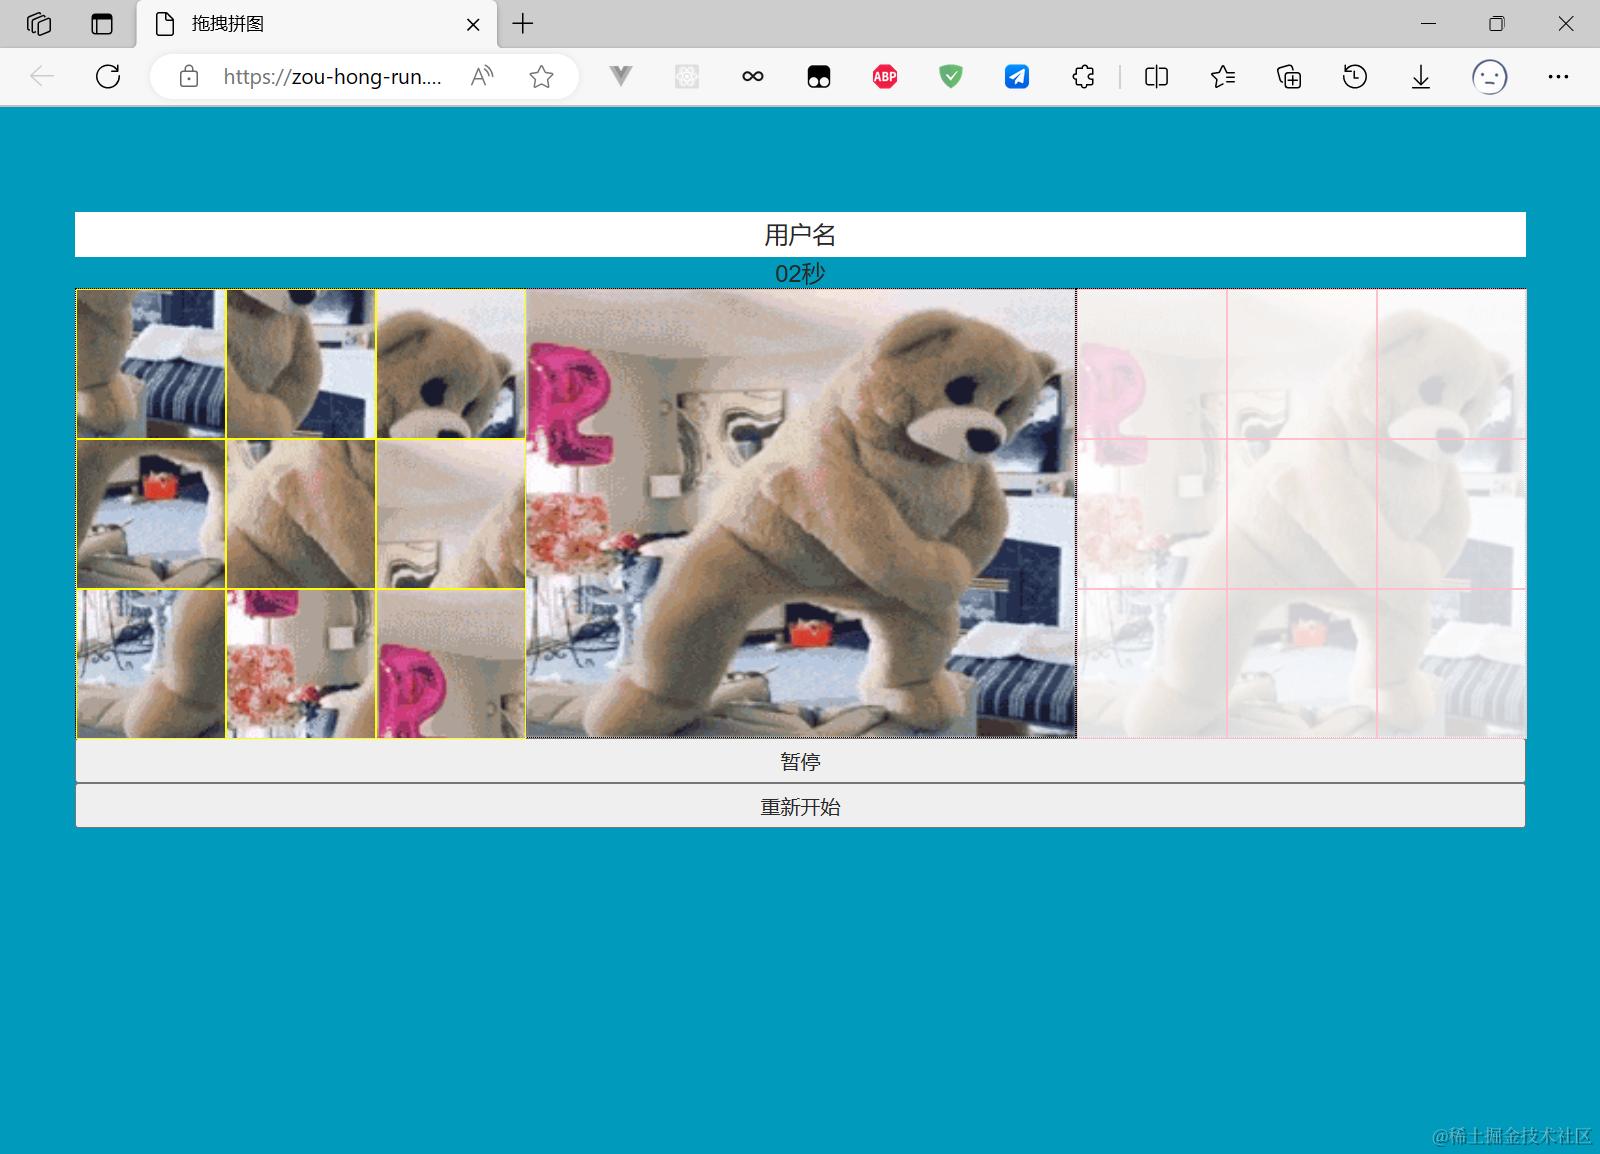
Task: Click the faded target cell with the pink balloon
Action: click(1152, 364)
